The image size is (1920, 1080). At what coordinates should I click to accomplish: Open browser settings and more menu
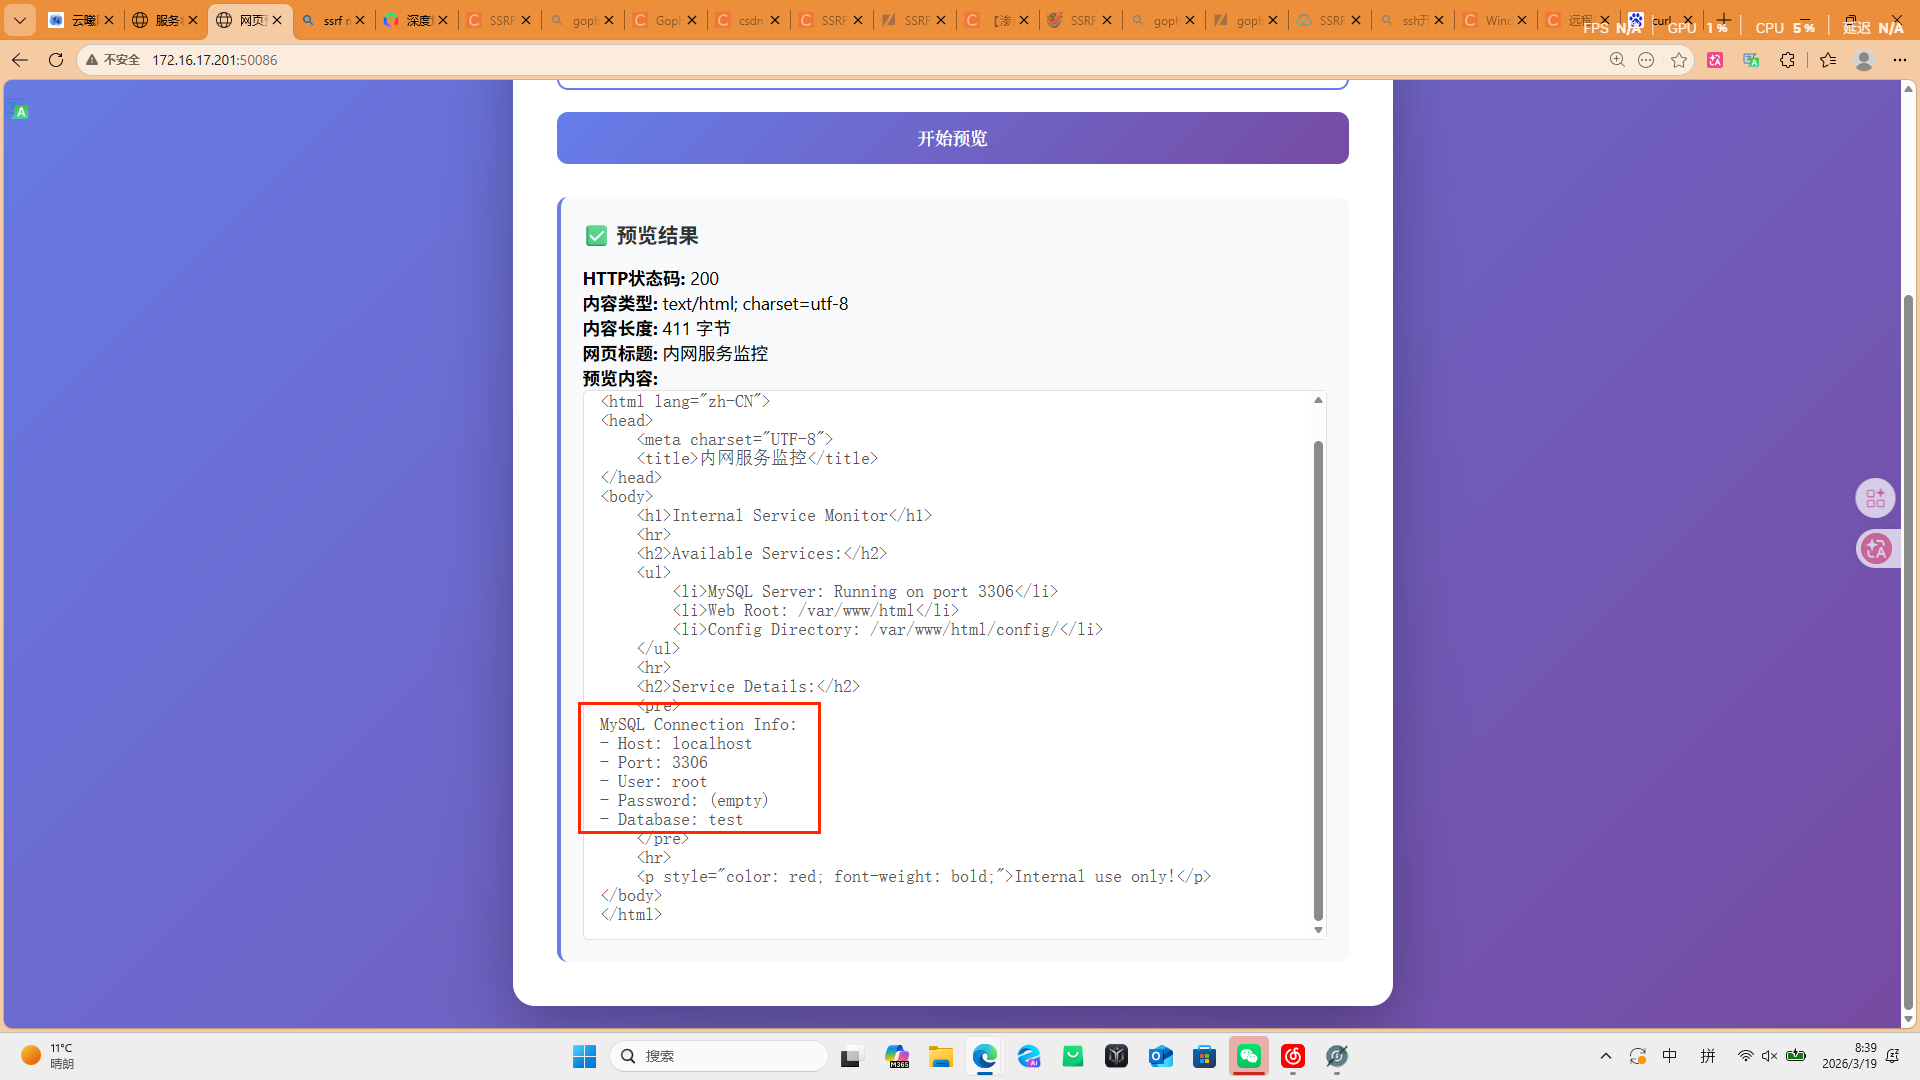click(1900, 60)
